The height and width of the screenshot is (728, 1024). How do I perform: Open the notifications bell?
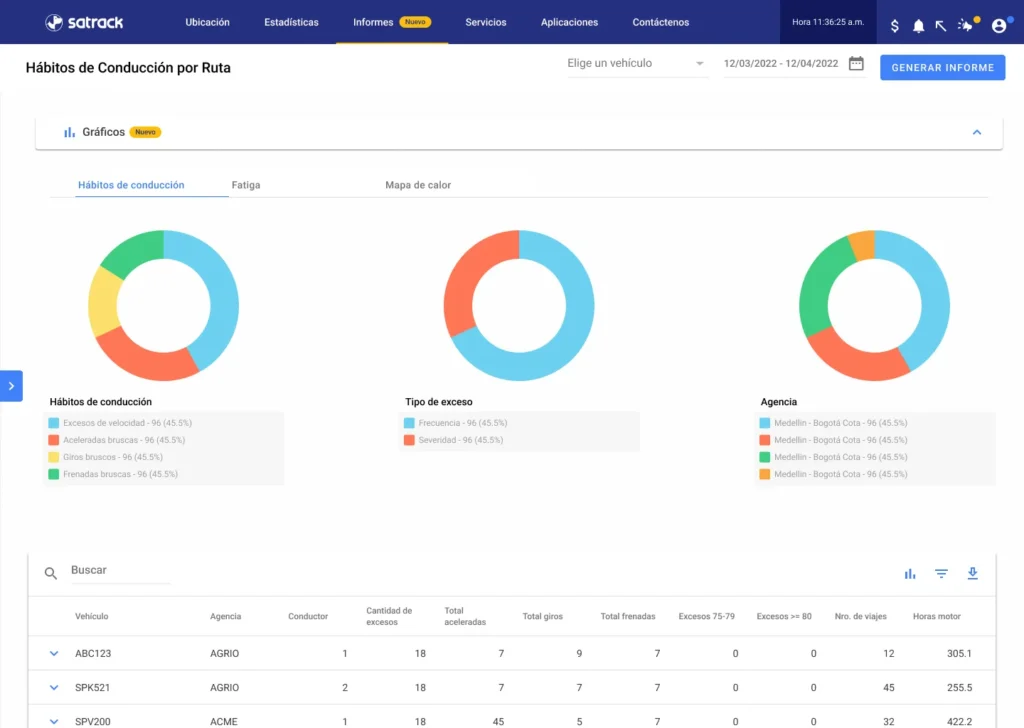(x=919, y=26)
